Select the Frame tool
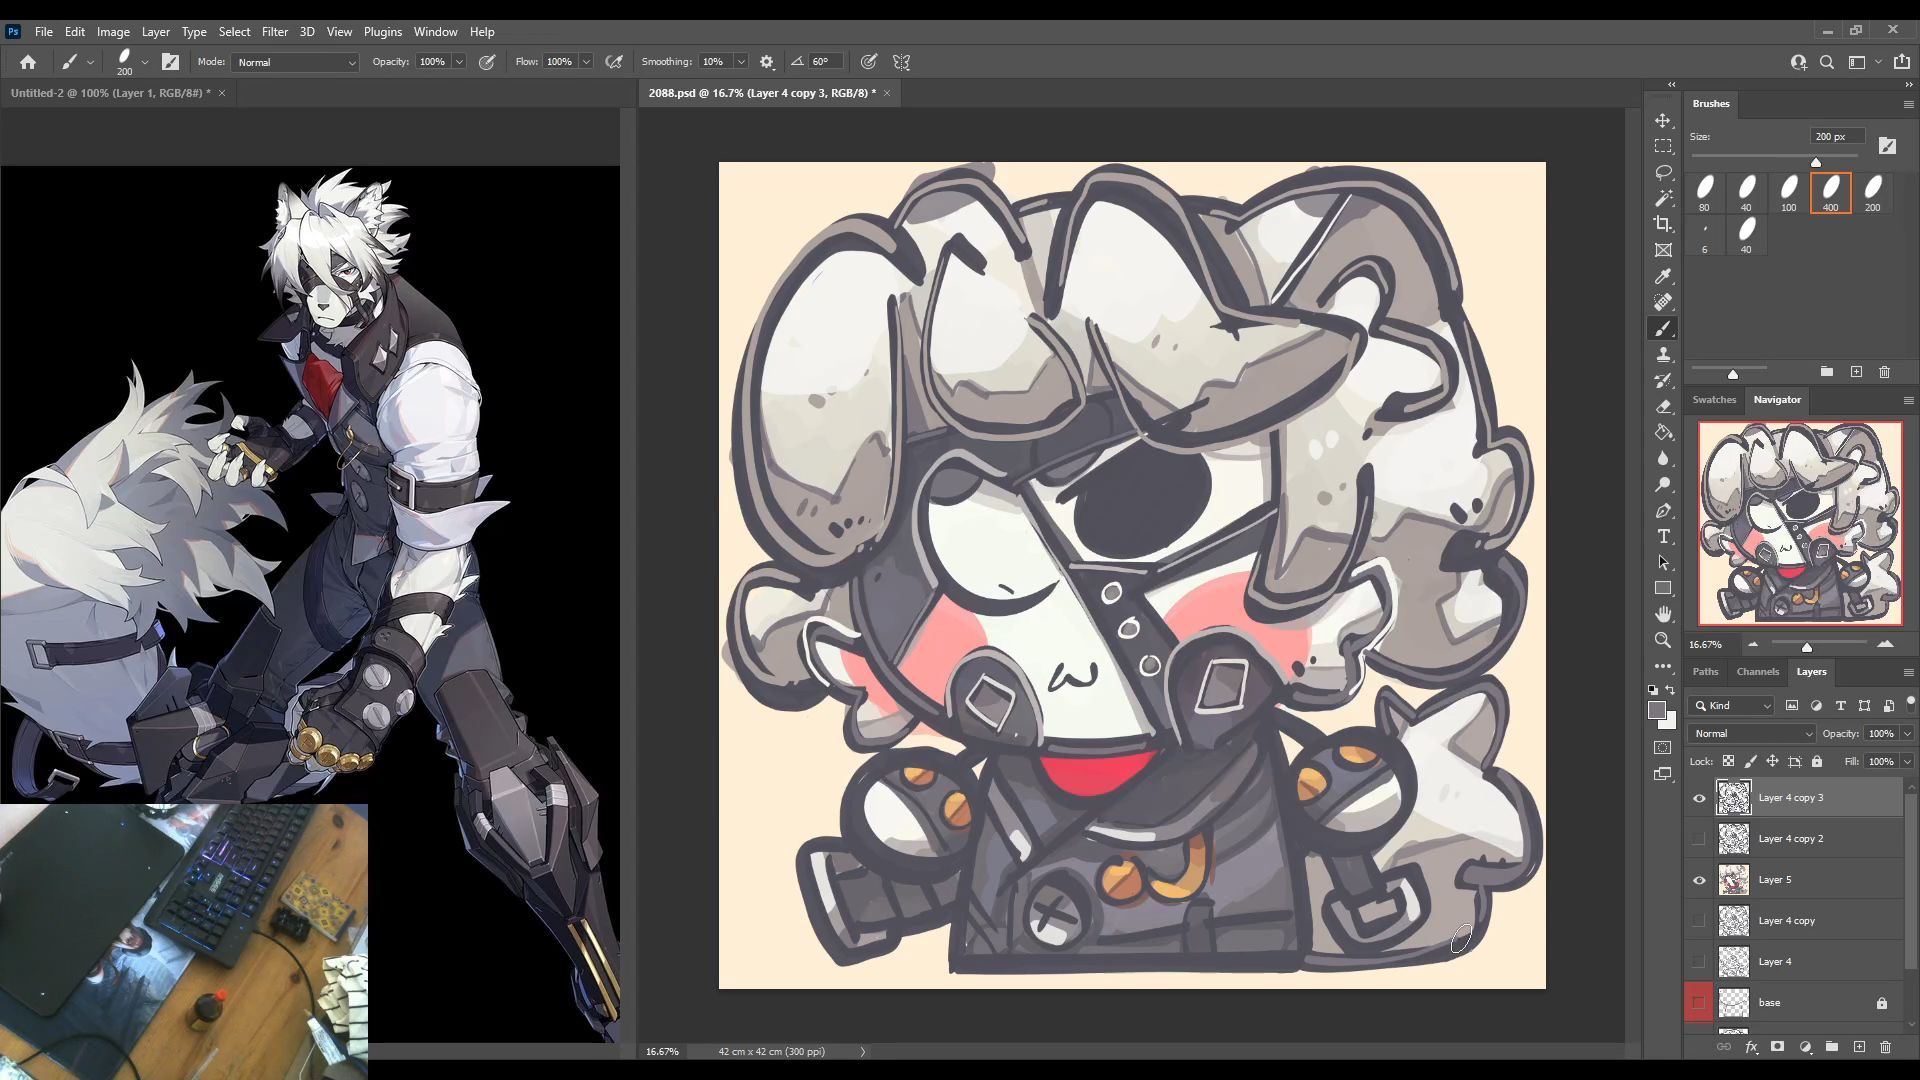 (1663, 250)
